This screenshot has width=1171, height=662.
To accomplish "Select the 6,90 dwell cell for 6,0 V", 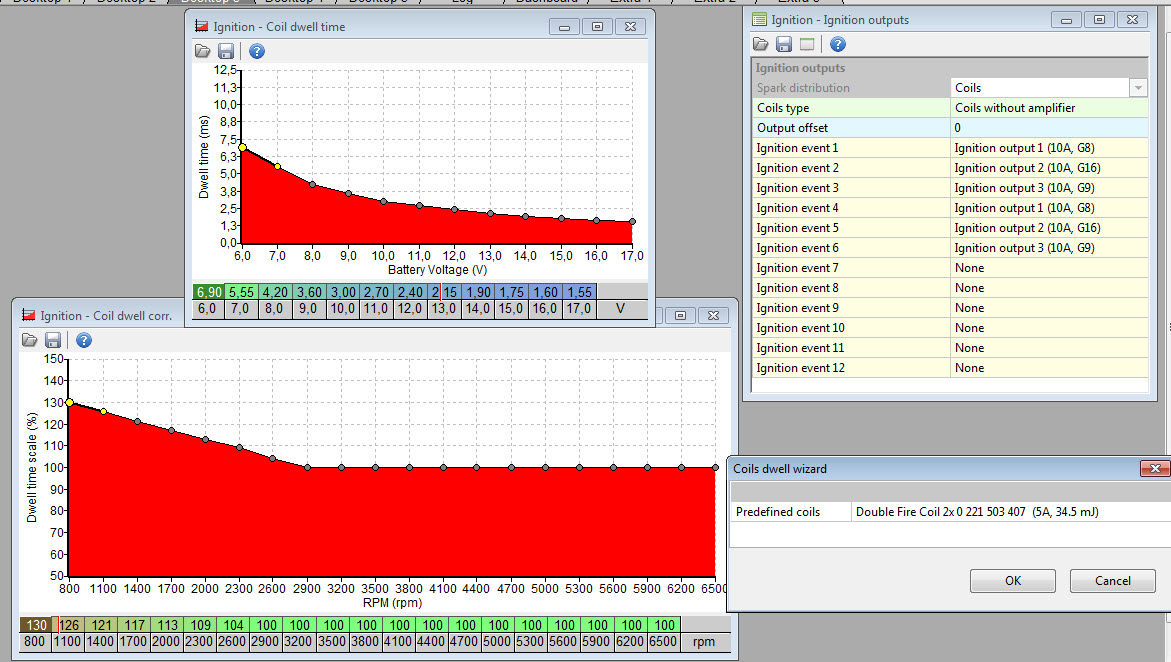I will click(x=208, y=292).
